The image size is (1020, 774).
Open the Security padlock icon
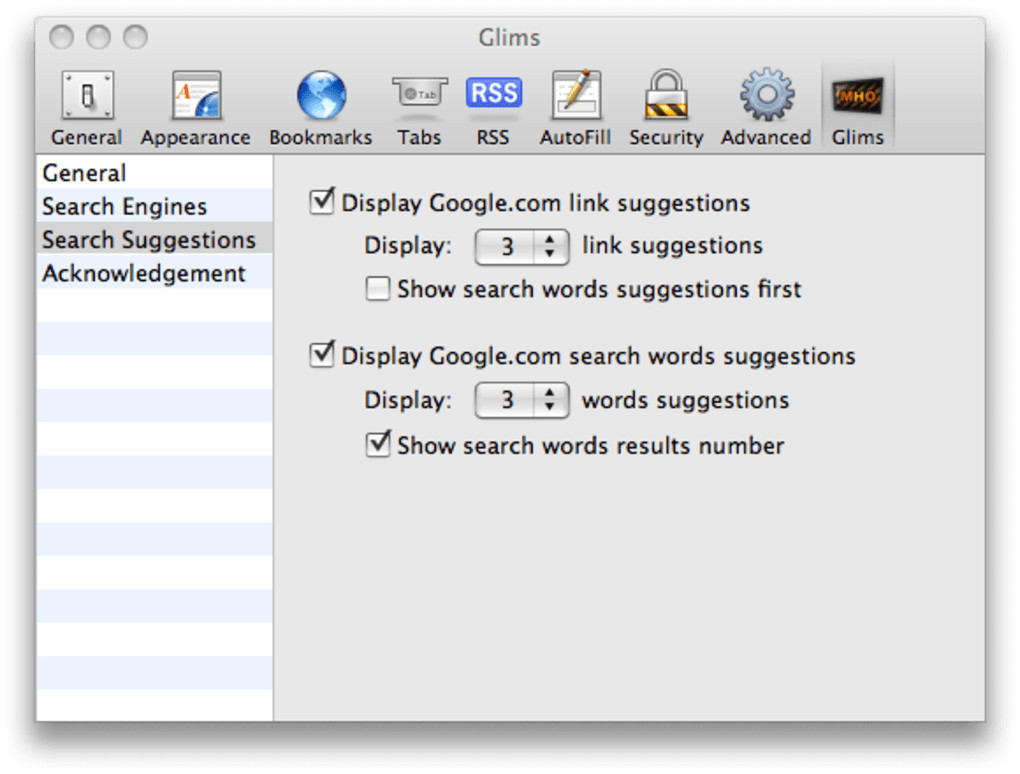(666, 98)
